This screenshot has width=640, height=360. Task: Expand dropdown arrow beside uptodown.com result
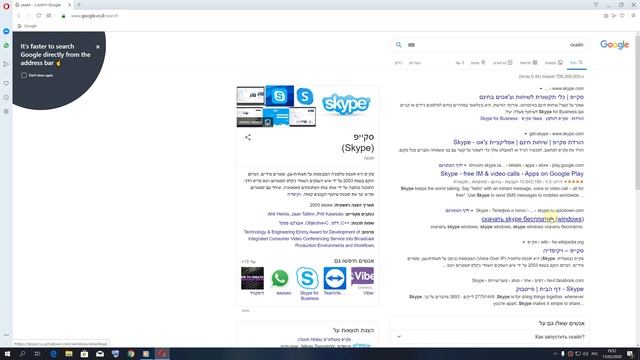(472, 211)
